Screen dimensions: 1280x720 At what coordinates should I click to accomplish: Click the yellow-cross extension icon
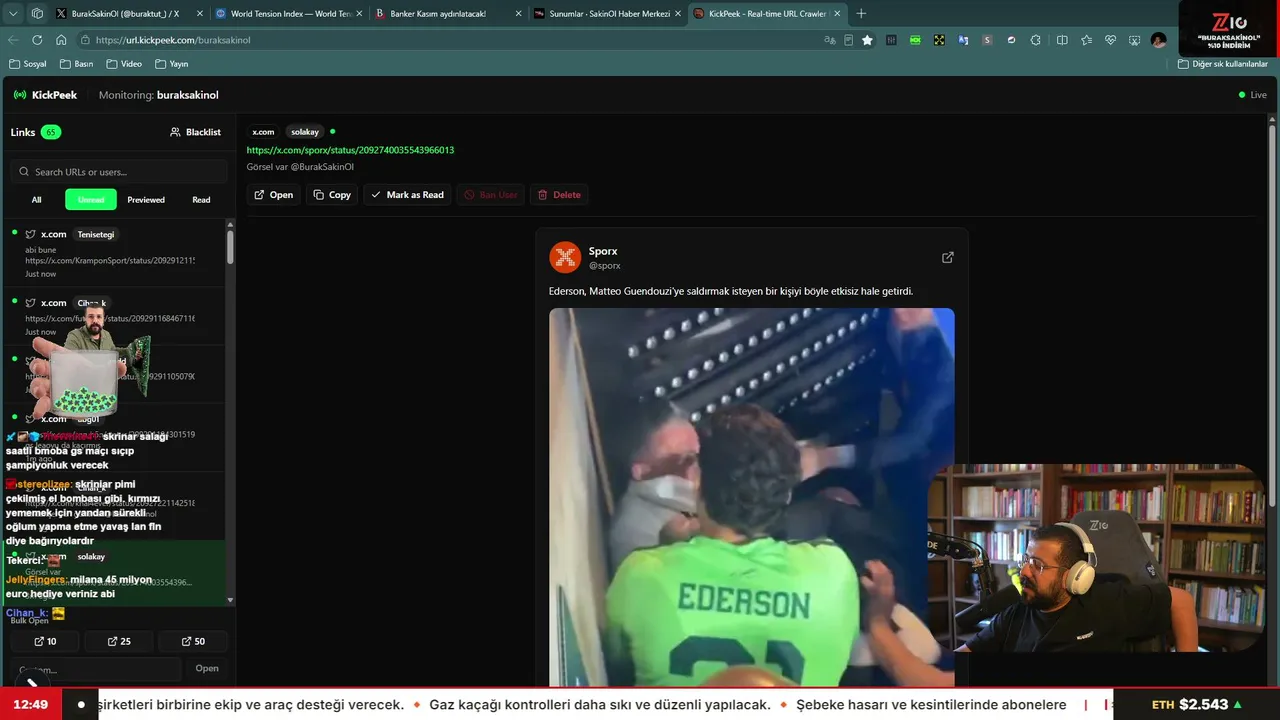click(x=939, y=40)
